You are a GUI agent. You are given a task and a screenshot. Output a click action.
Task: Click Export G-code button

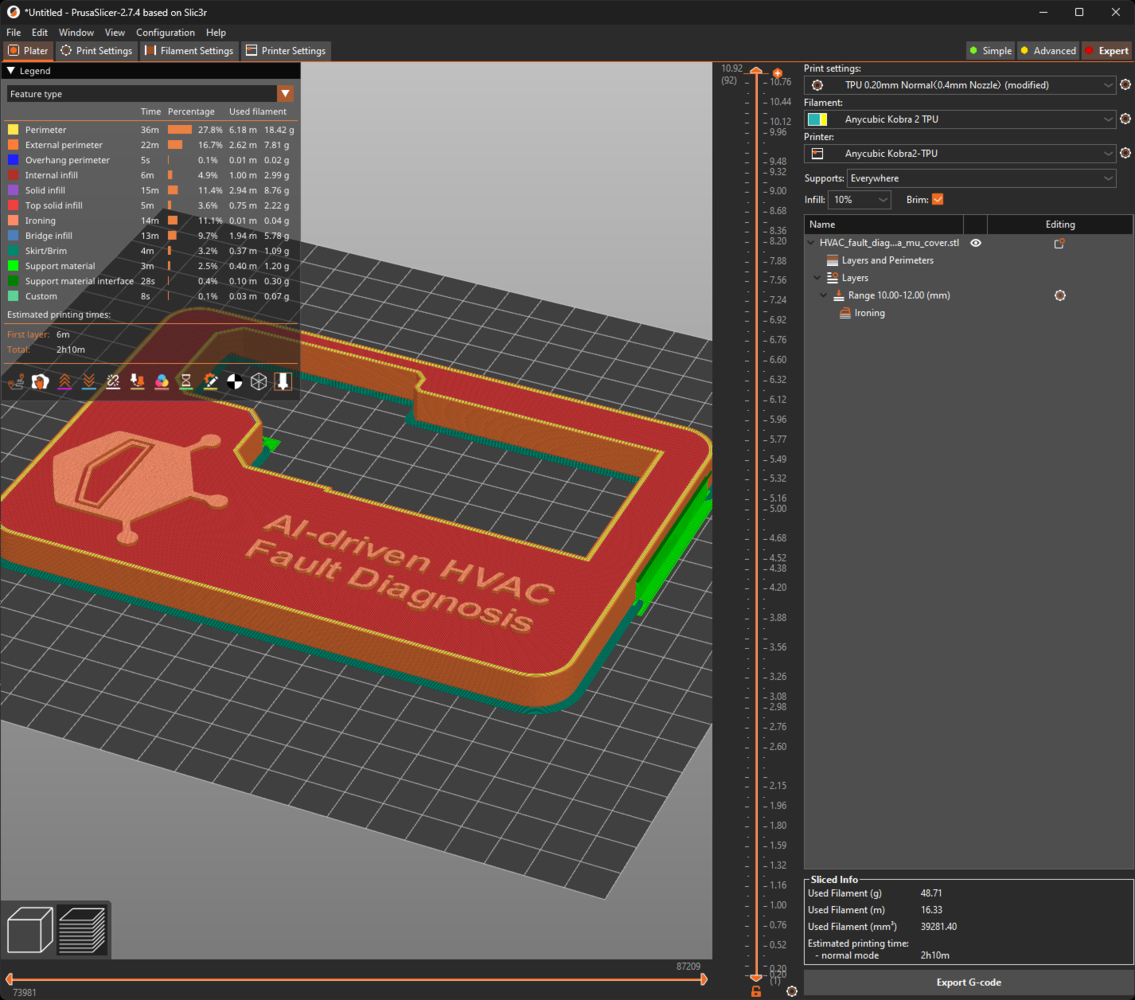coord(968,982)
